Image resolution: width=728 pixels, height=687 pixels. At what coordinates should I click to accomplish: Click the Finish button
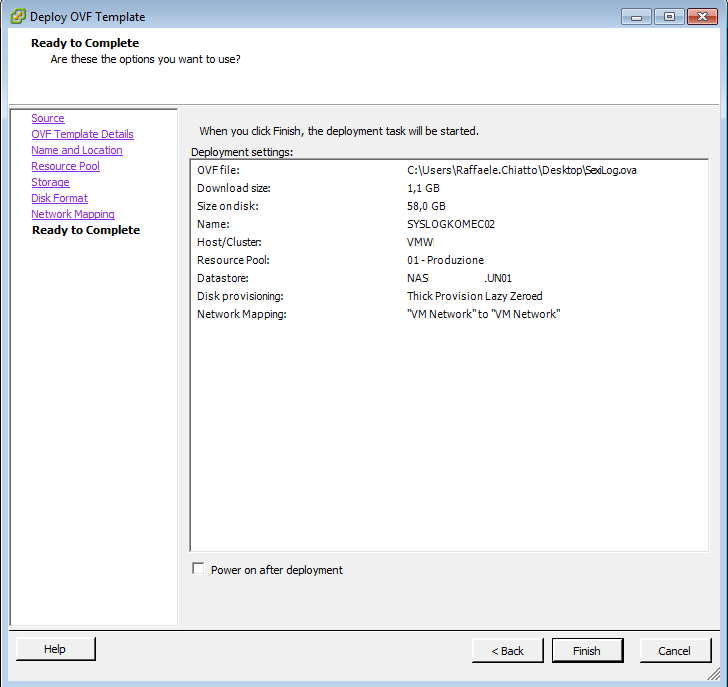pyautogui.click(x=587, y=650)
